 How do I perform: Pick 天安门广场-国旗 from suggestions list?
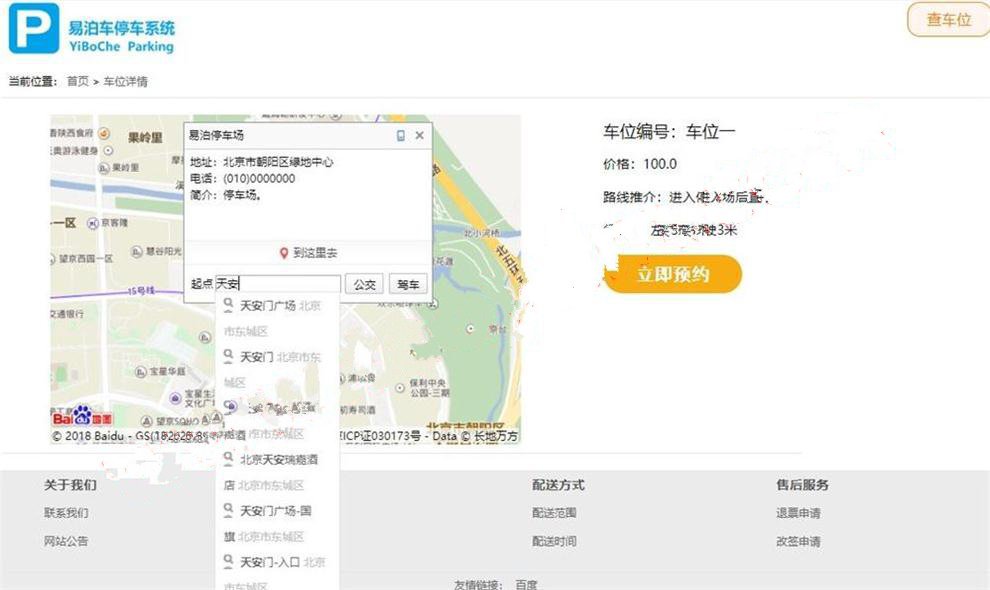275,511
